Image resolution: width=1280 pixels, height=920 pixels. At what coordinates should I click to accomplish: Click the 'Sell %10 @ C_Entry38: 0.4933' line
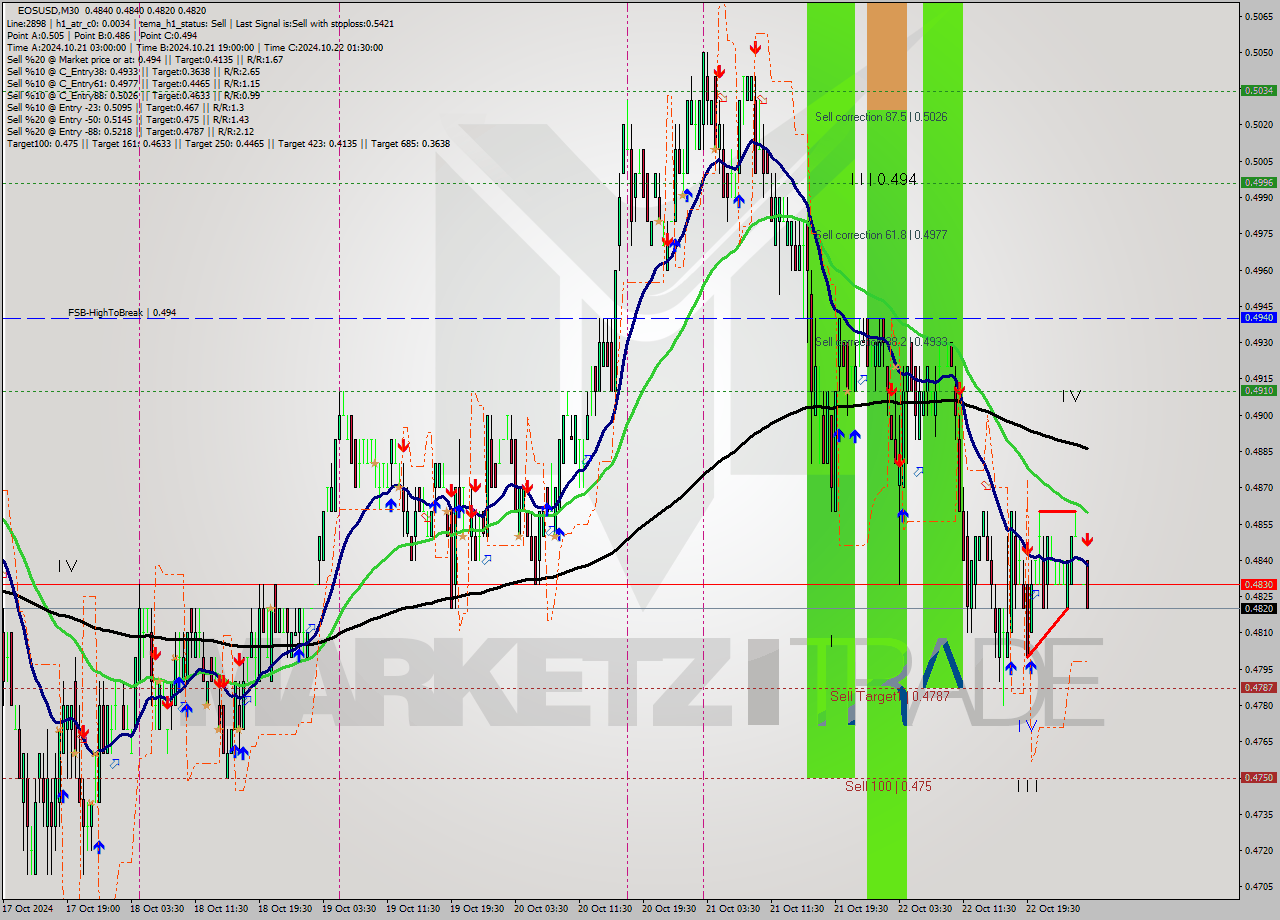coord(133,71)
